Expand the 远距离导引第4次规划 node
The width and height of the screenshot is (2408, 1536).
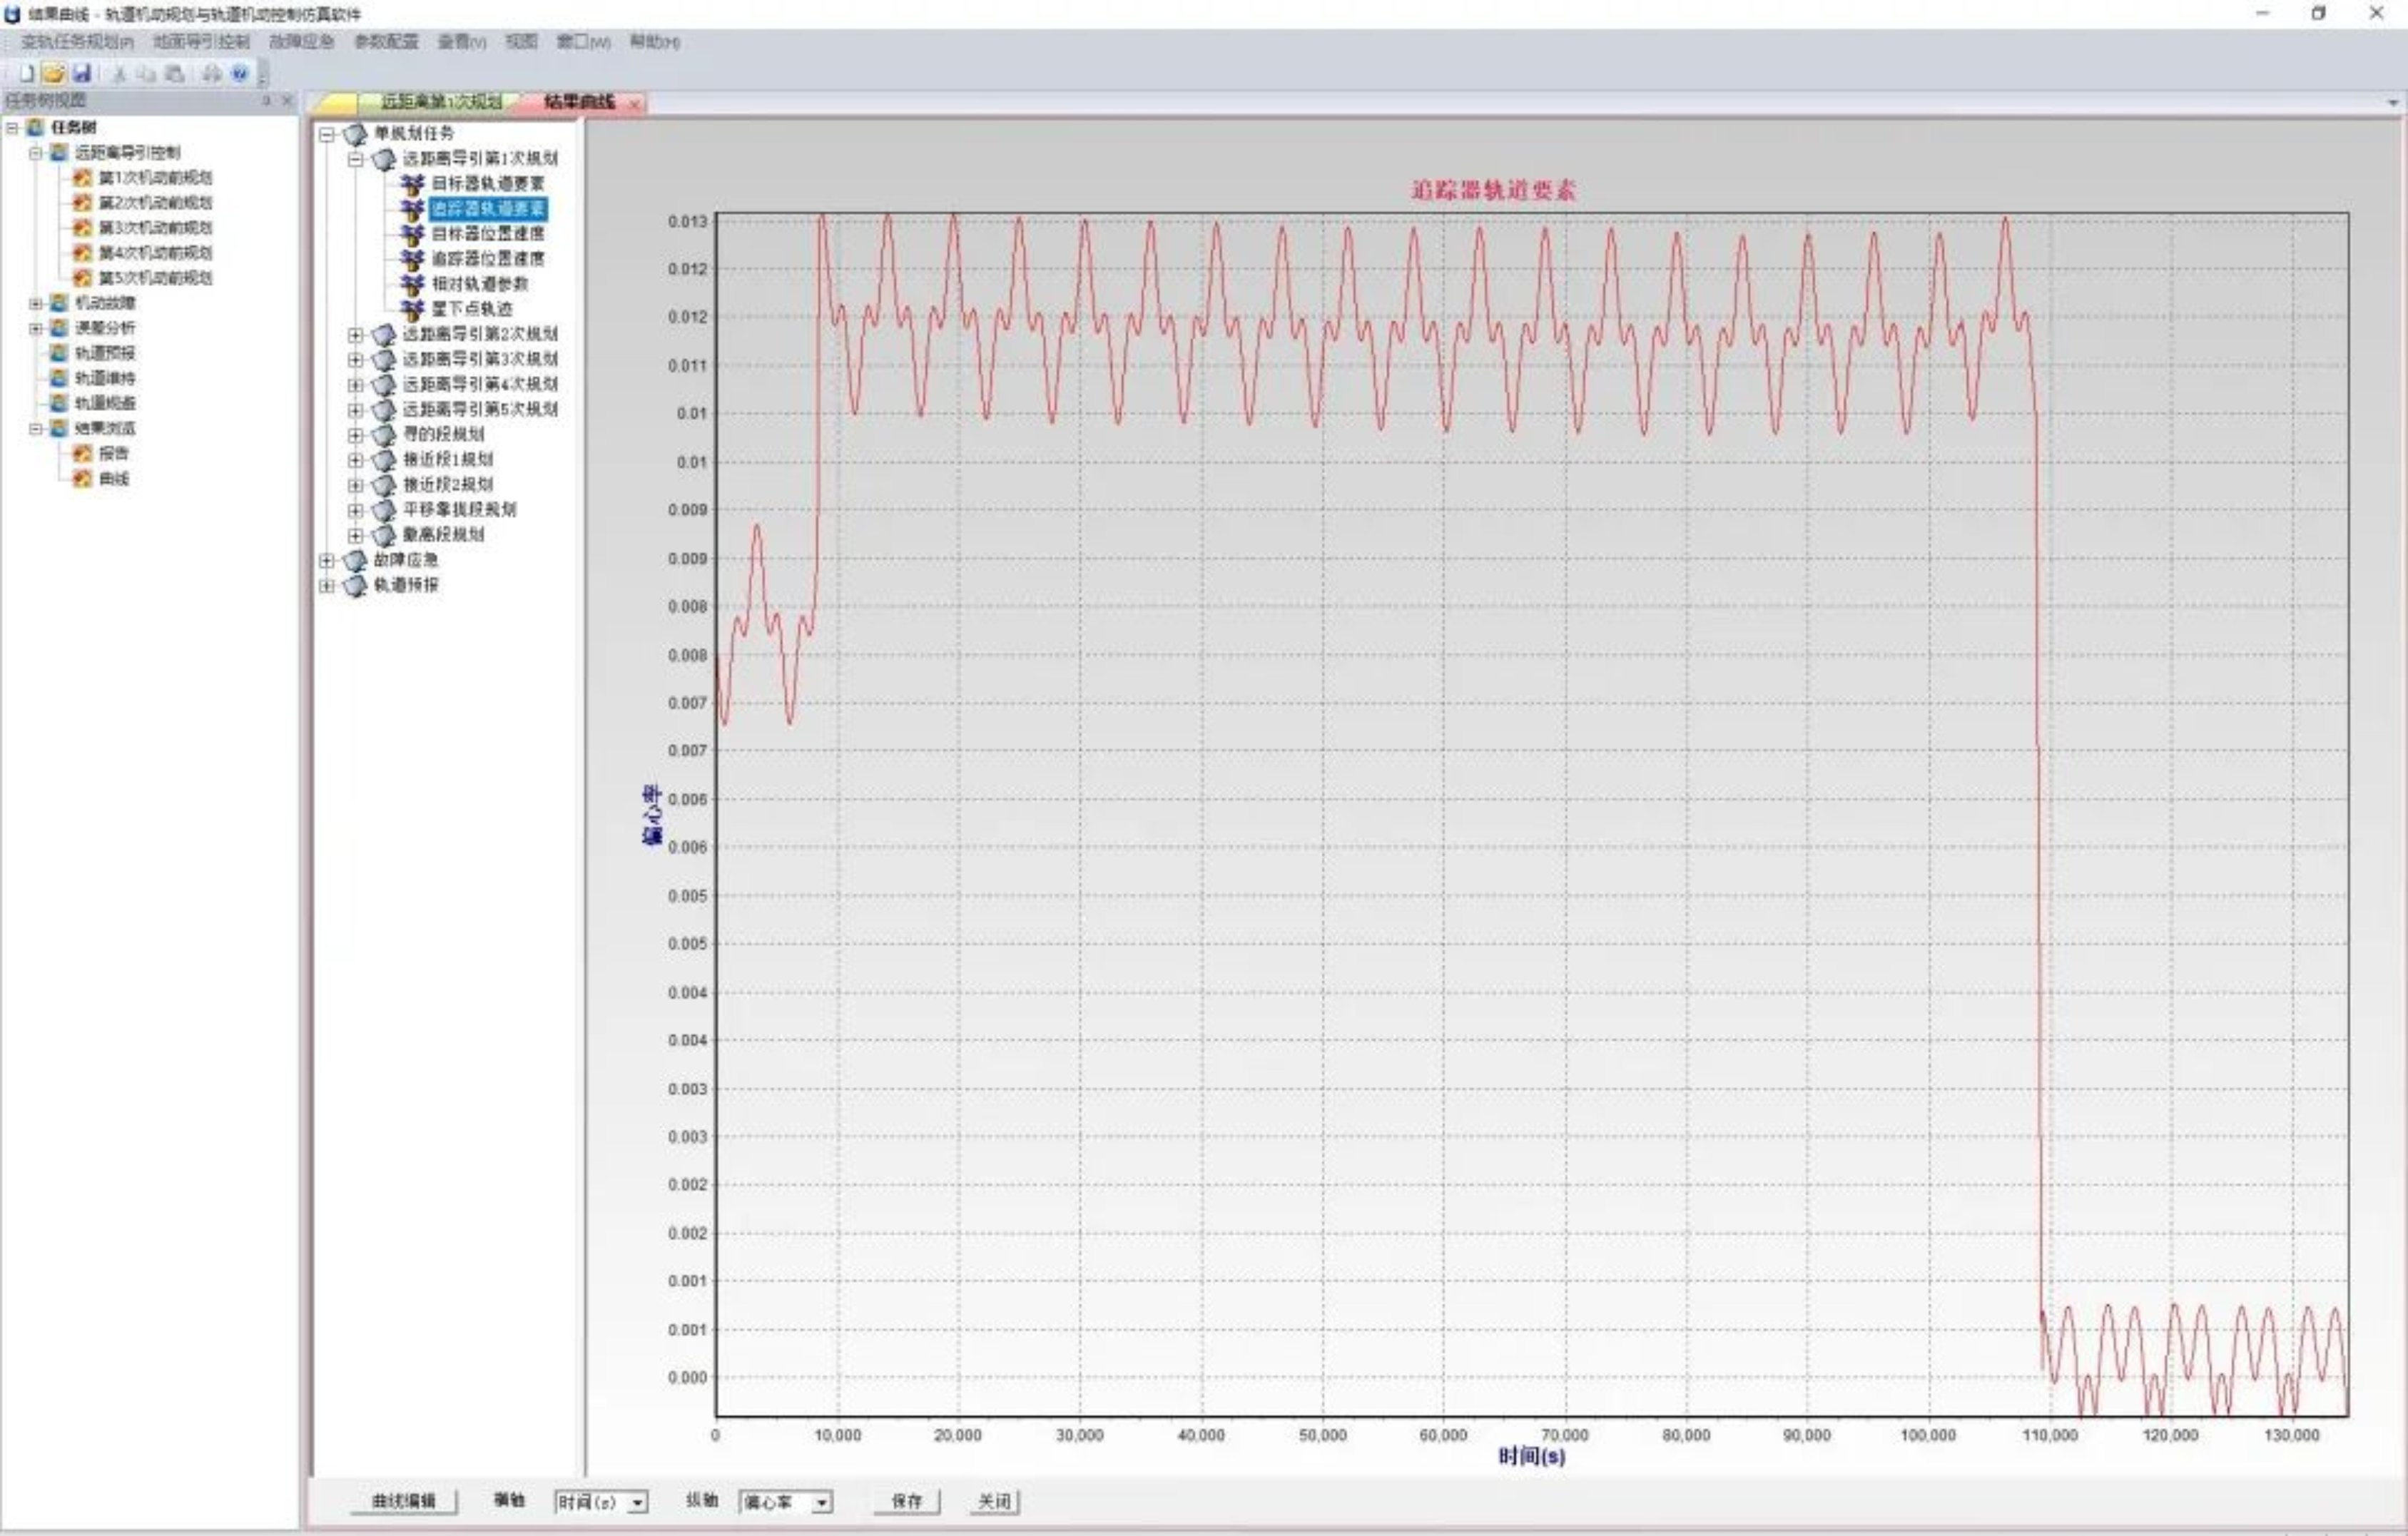pos(355,385)
